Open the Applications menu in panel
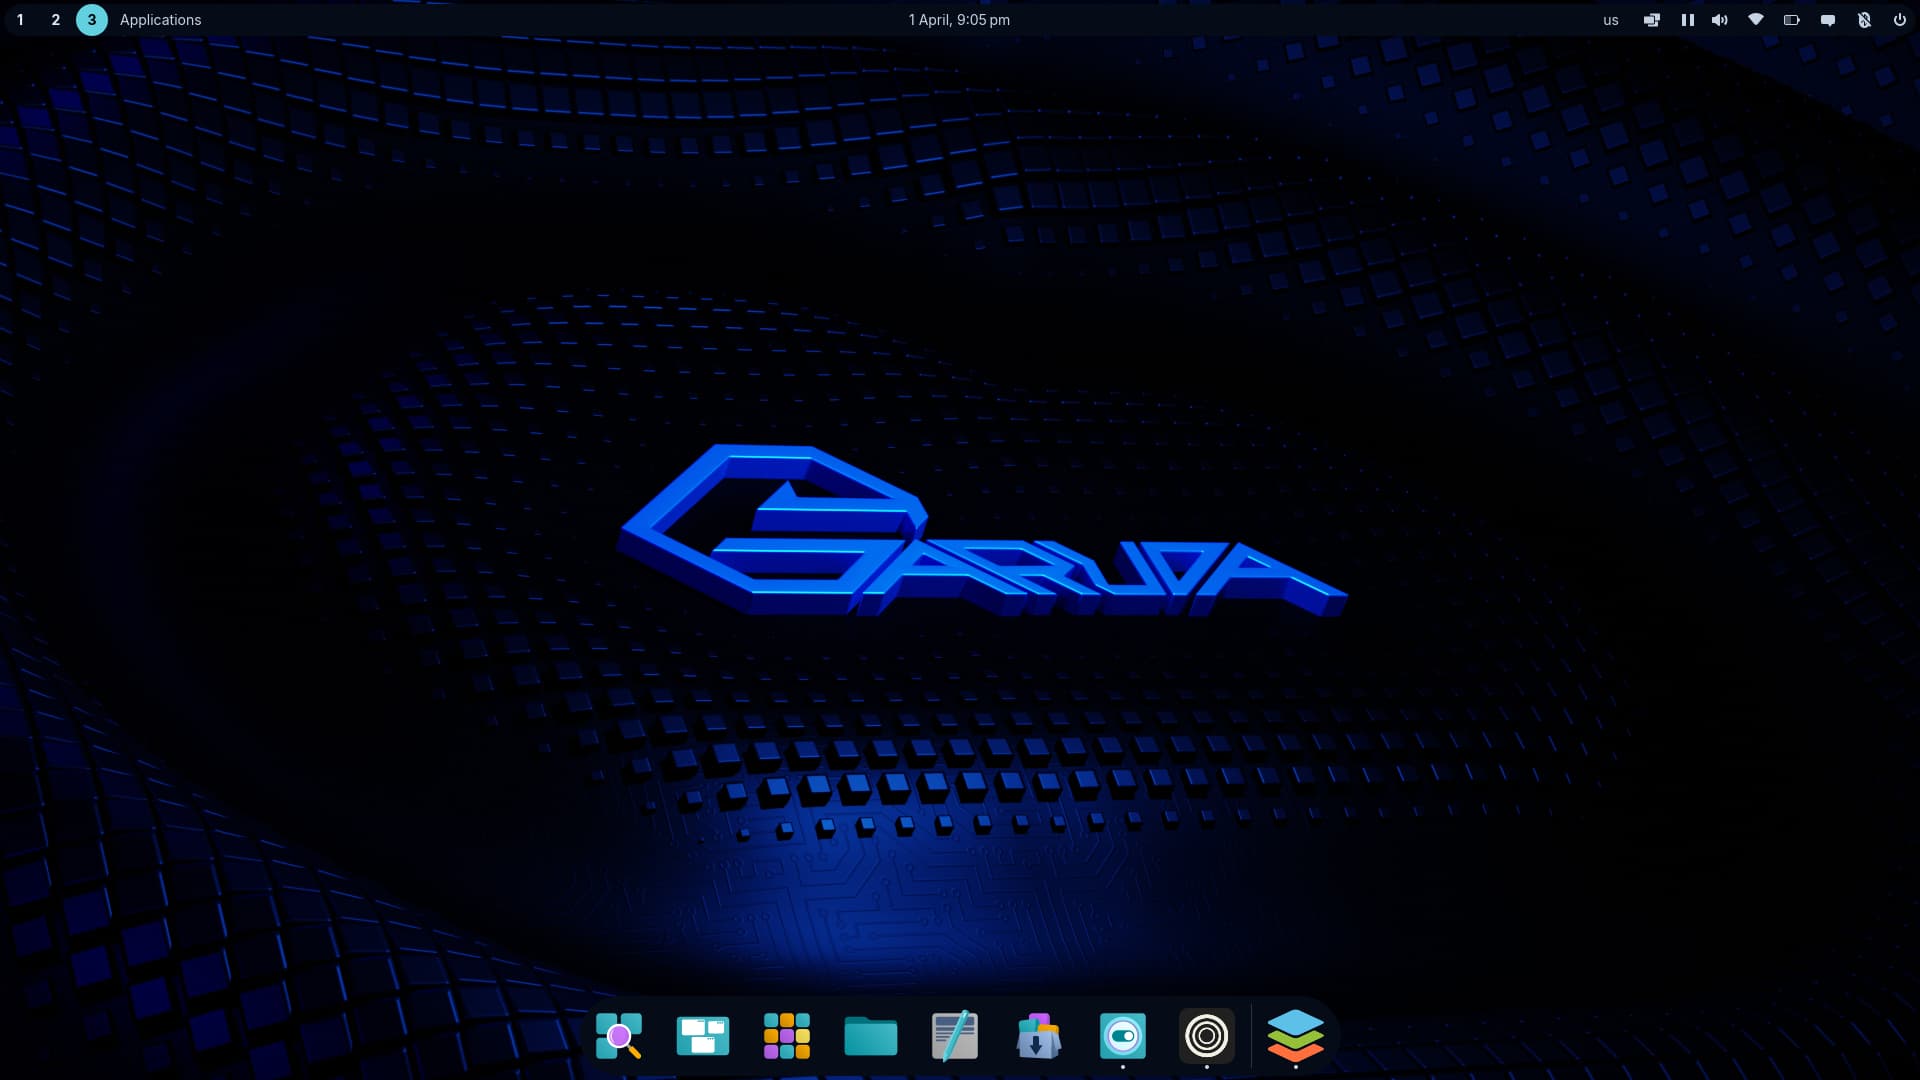The image size is (1920, 1080). pyautogui.click(x=160, y=20)
